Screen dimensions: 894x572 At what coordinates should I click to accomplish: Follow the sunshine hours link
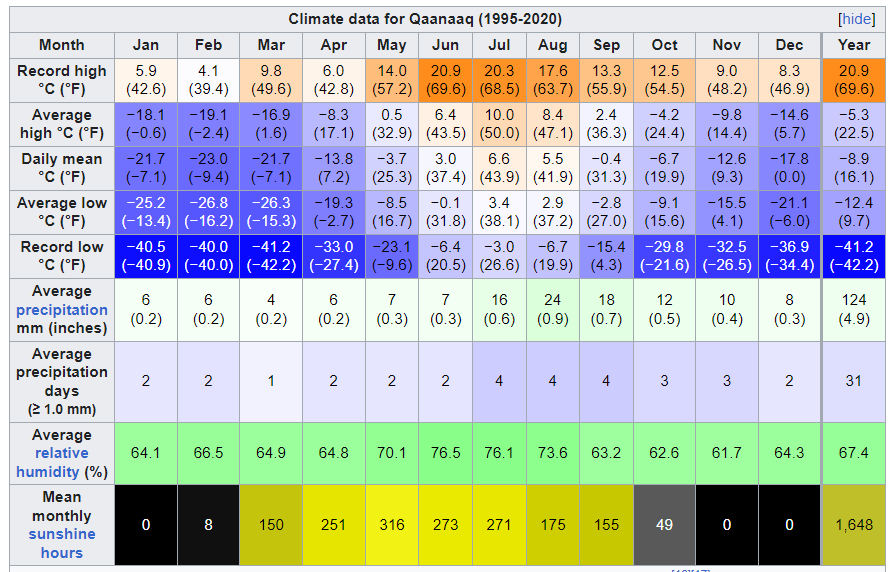click(62, 543)
